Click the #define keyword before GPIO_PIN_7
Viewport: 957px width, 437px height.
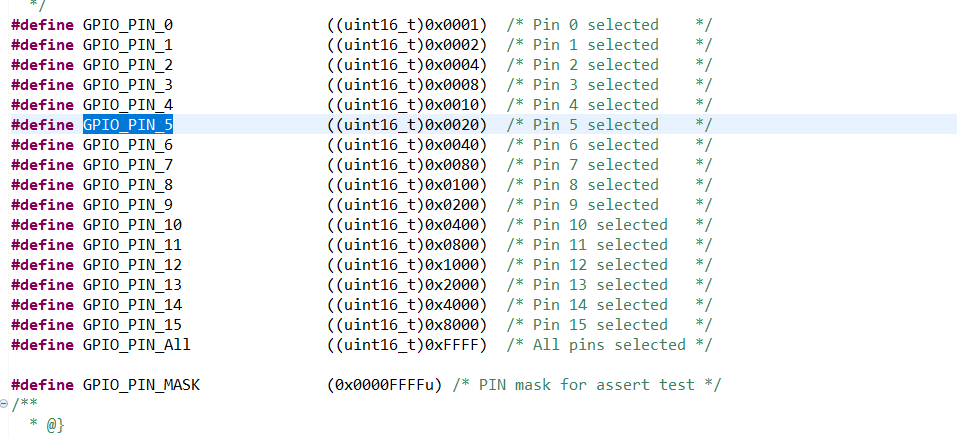click(x=42, y=165)
